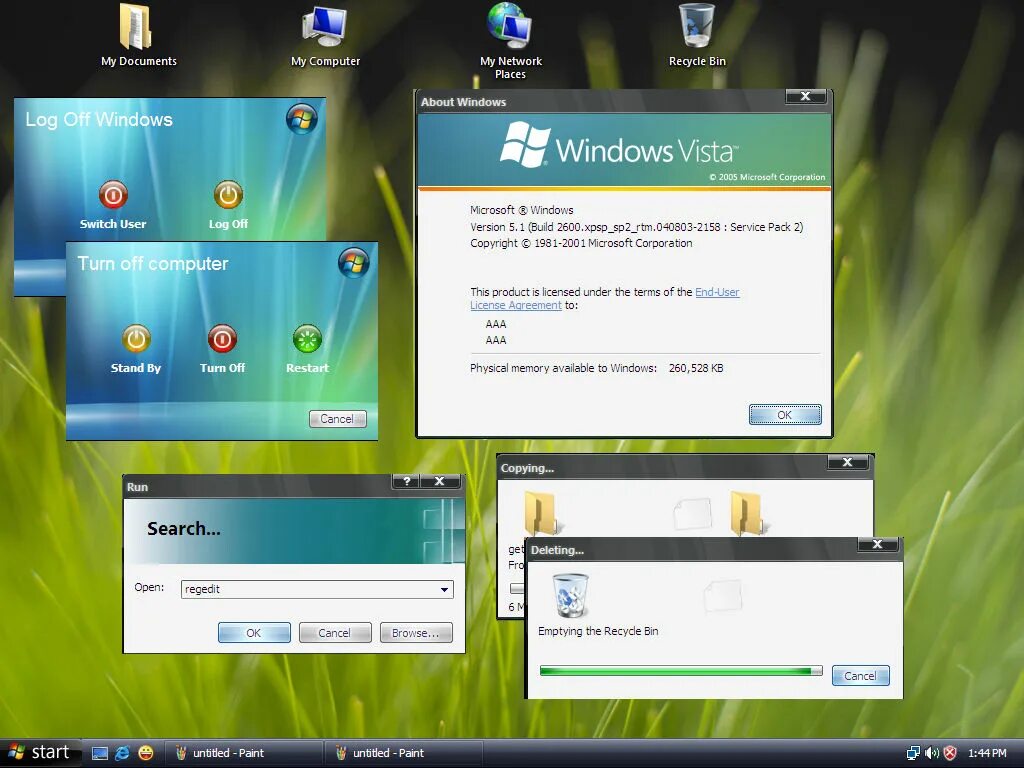Open the Run dialog's Open dropdown arrow
Image resolution: width=1024 pixels, height=768 pixels.
444,589
